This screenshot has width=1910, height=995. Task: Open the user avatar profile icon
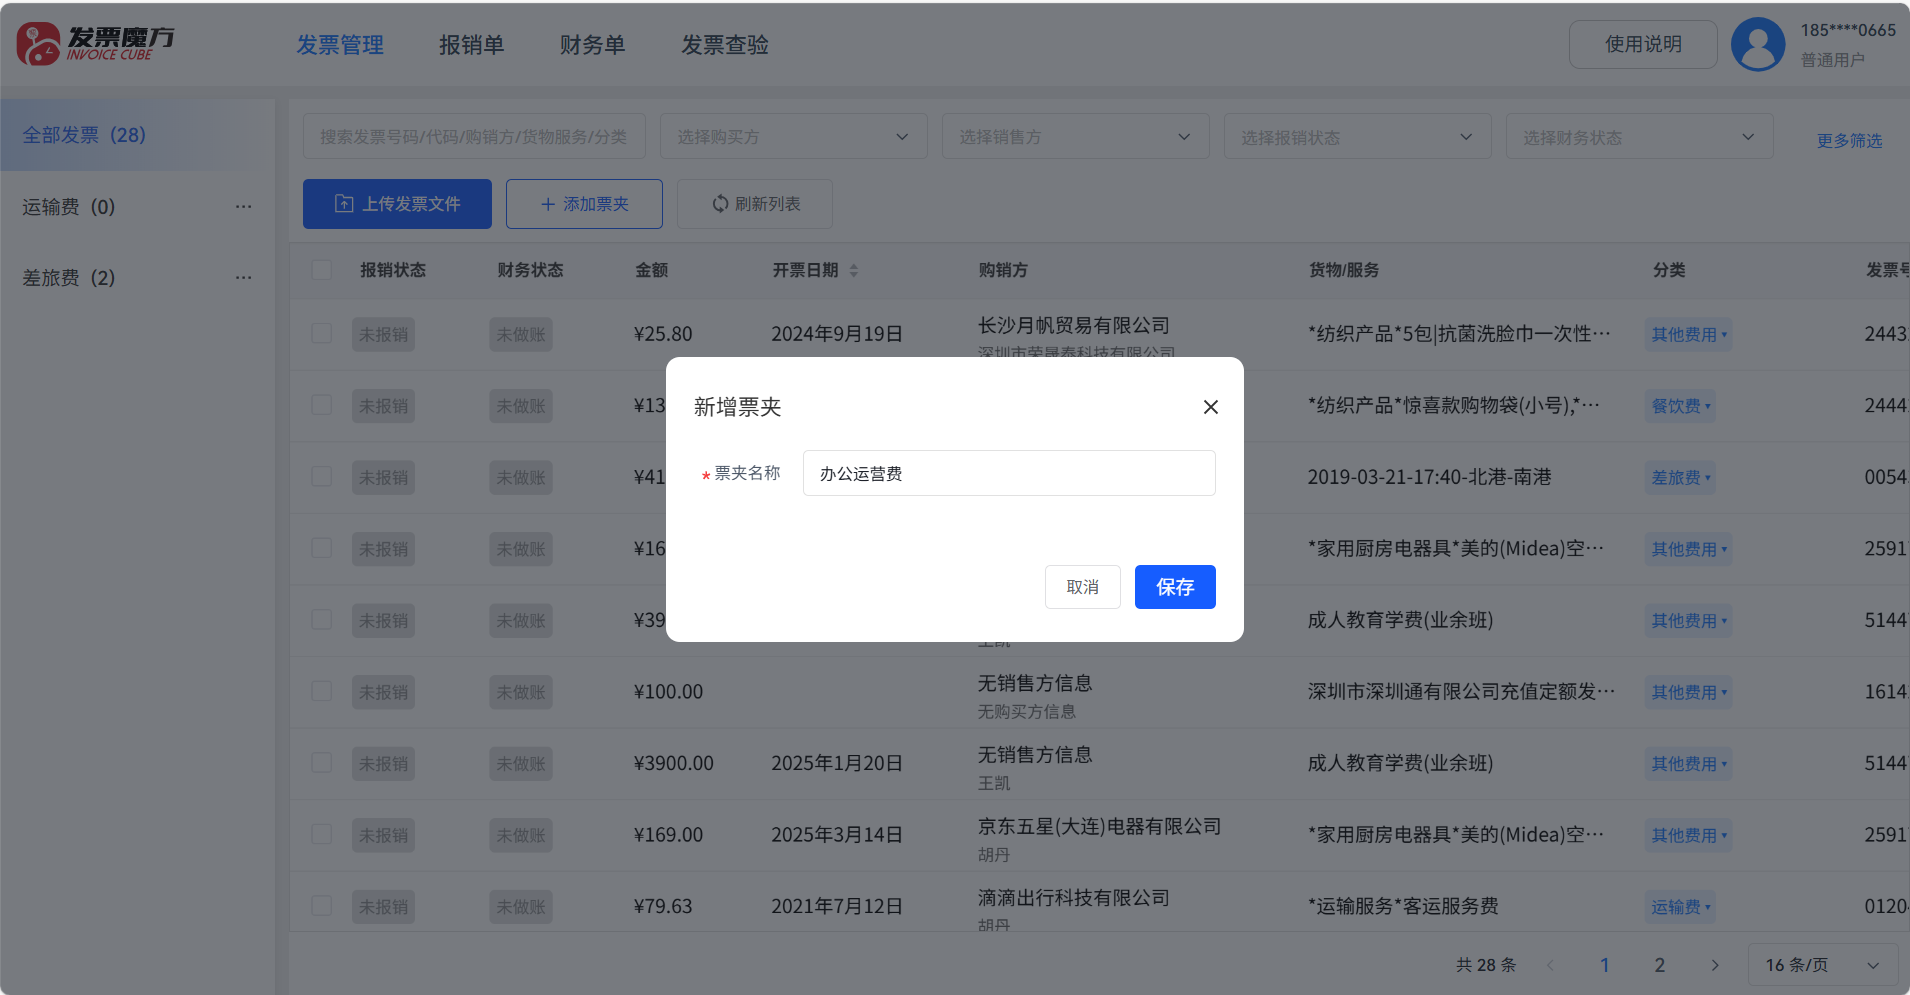[x=1757, y=44]
